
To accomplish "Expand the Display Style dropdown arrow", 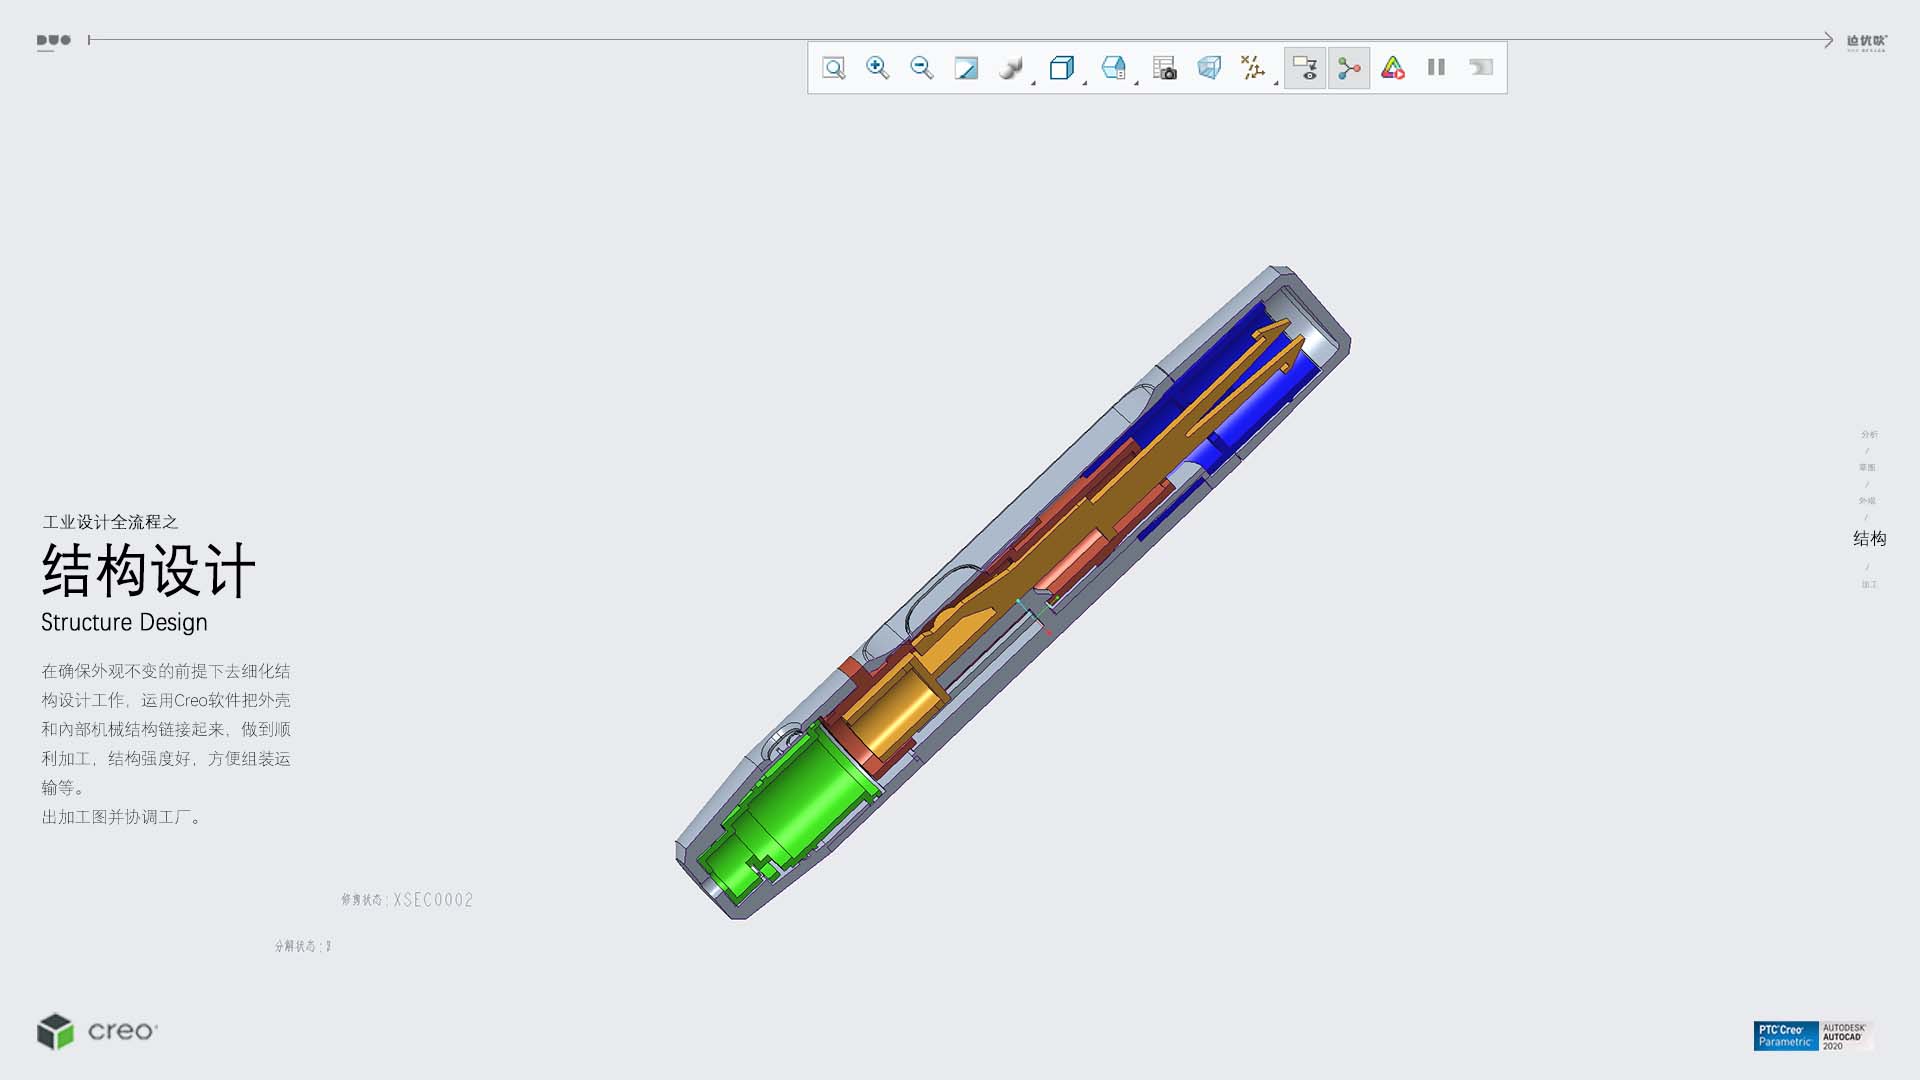I will [1033, 82].
